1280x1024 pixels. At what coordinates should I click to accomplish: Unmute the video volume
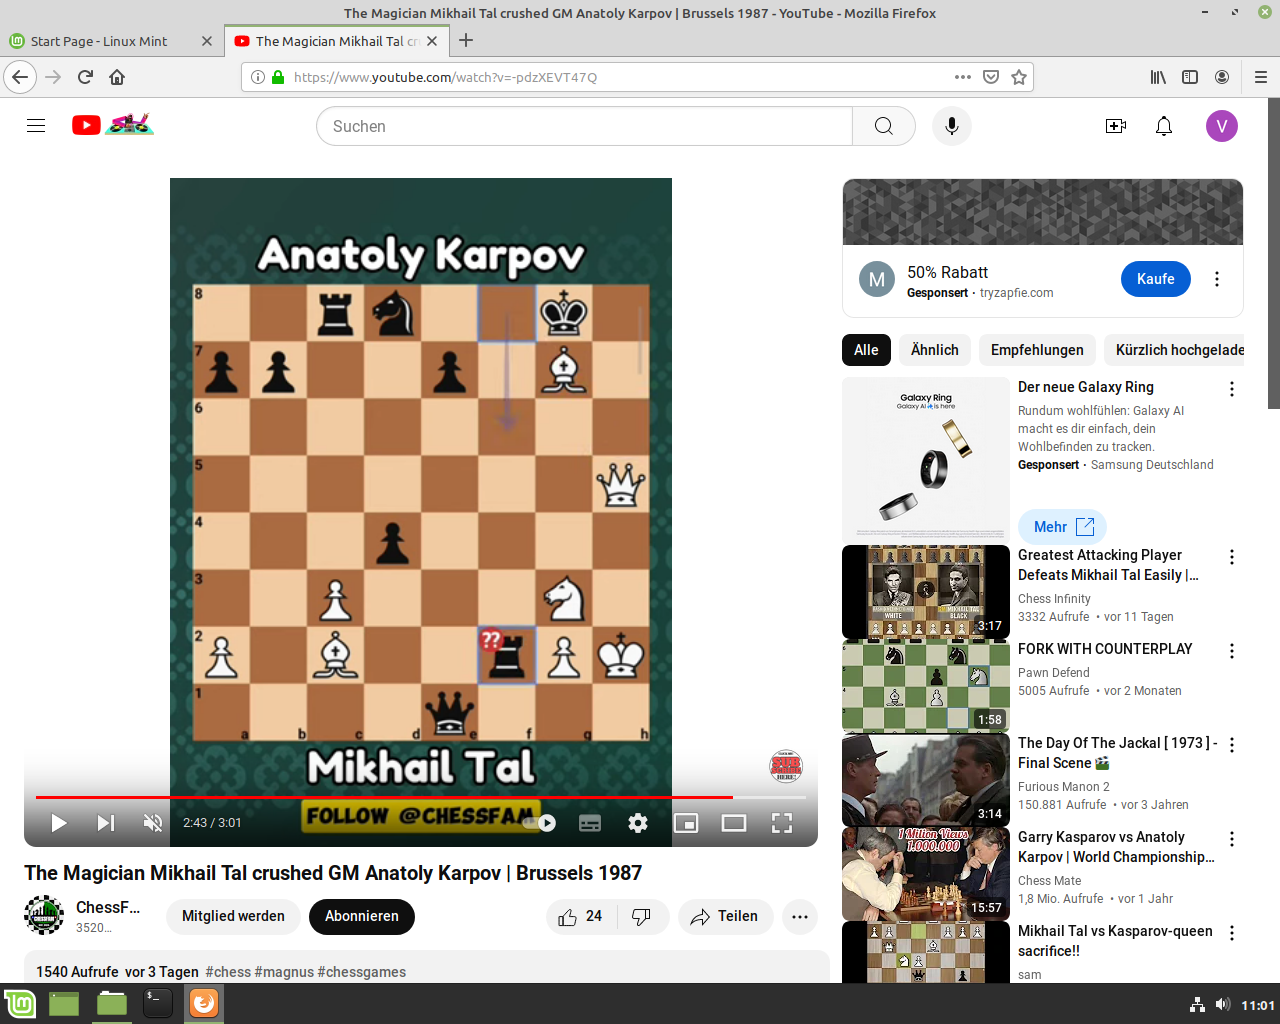[x=153, y=823]
